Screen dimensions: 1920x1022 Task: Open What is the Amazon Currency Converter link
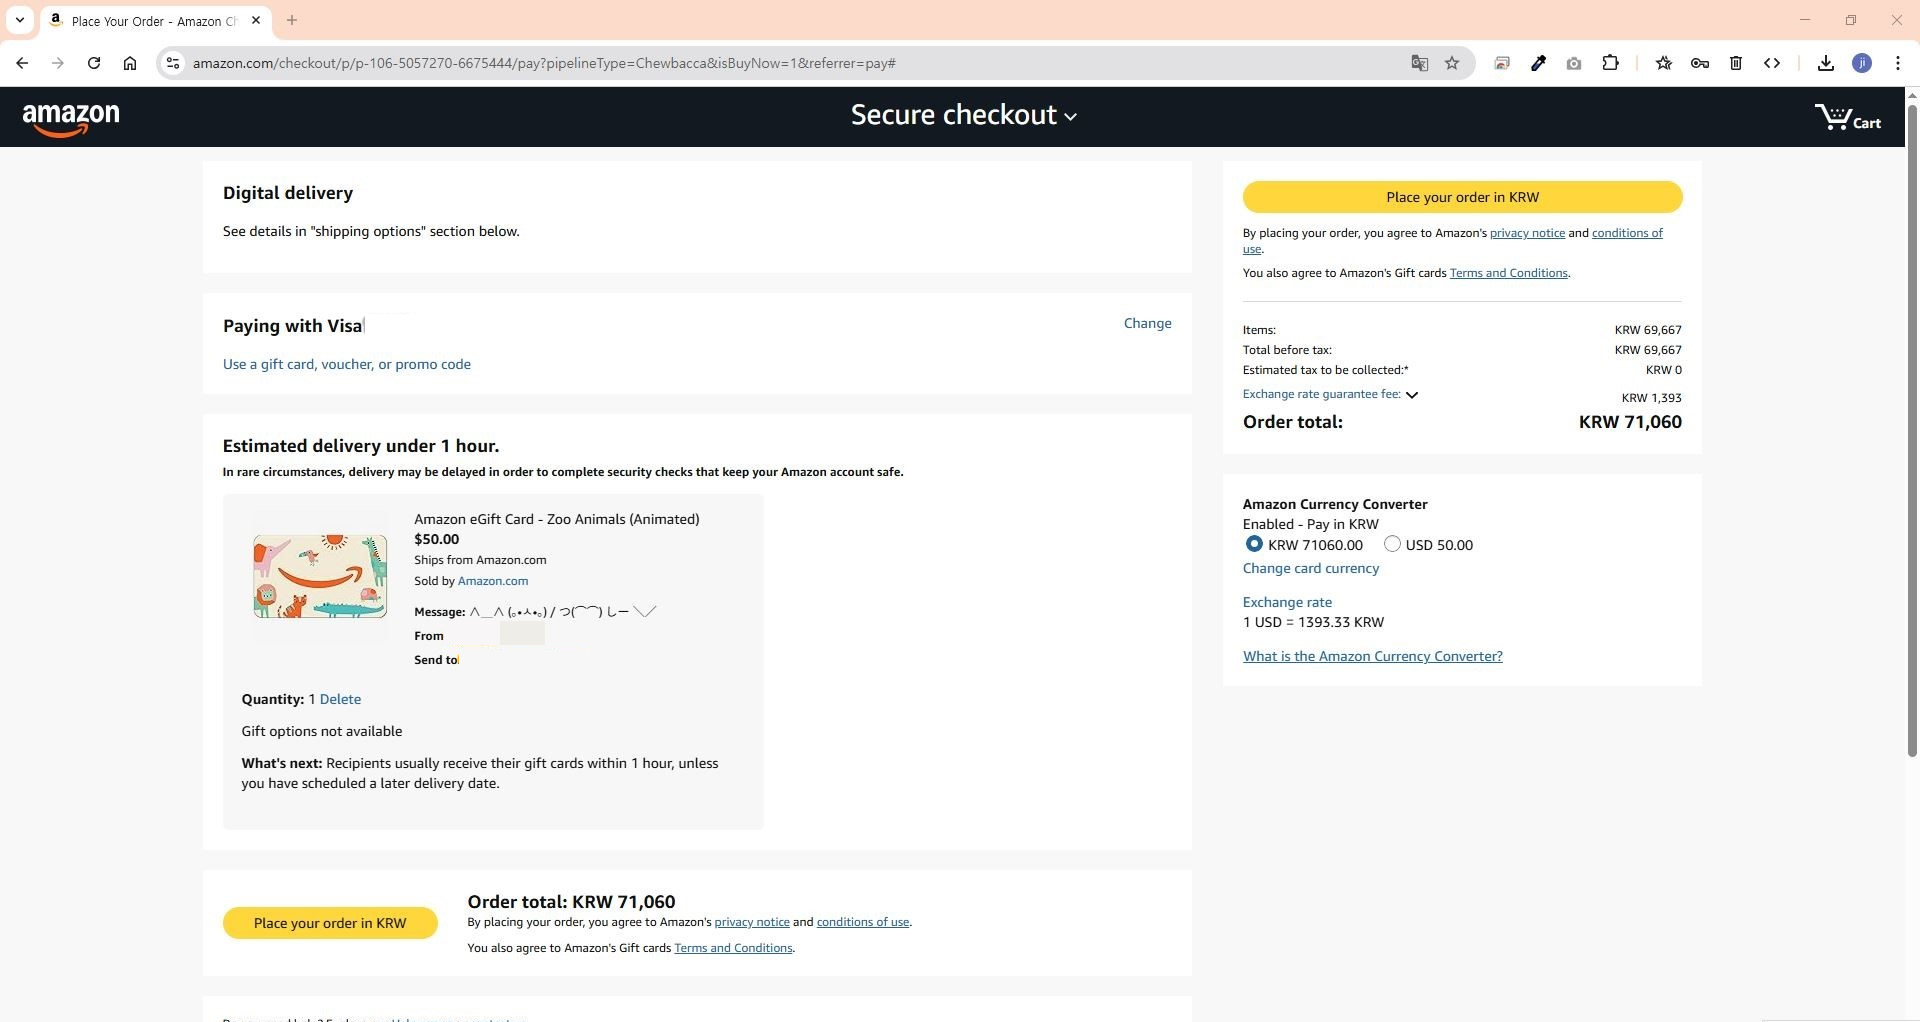[1372, 656]
